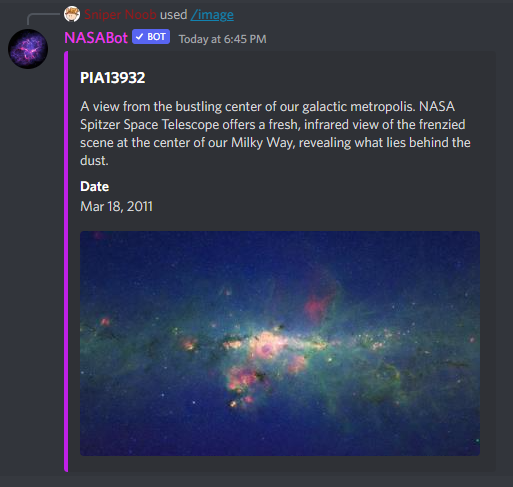The width and height of the screenshot is (513, 487).
Task: Click the BOT tag label
Action: click(x=151, y=37)
